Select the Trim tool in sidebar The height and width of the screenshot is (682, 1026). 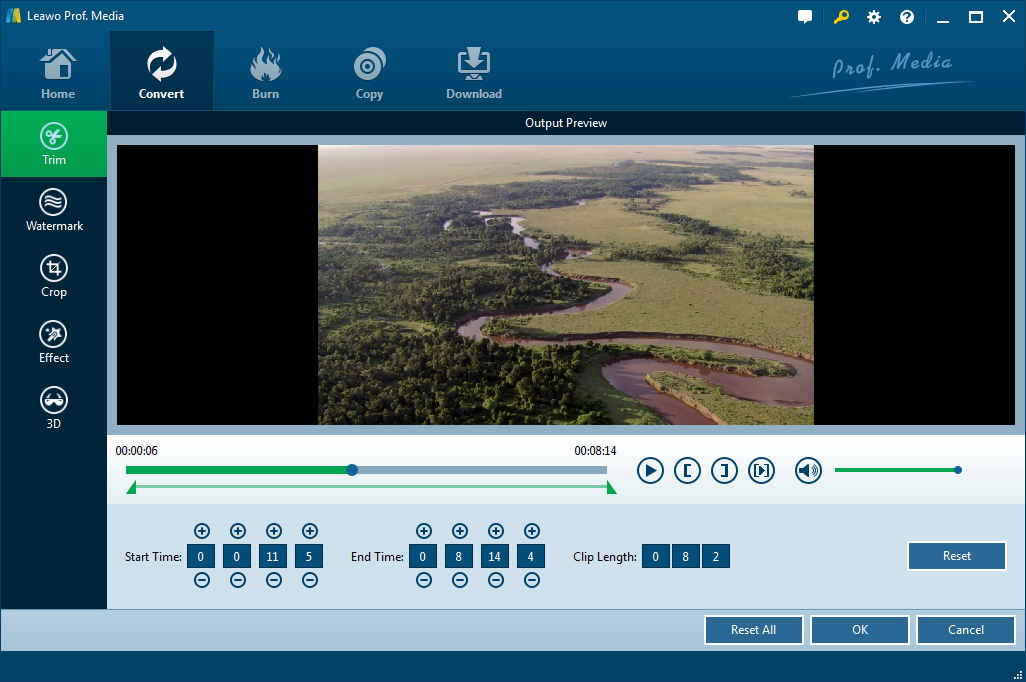(54, 145)
